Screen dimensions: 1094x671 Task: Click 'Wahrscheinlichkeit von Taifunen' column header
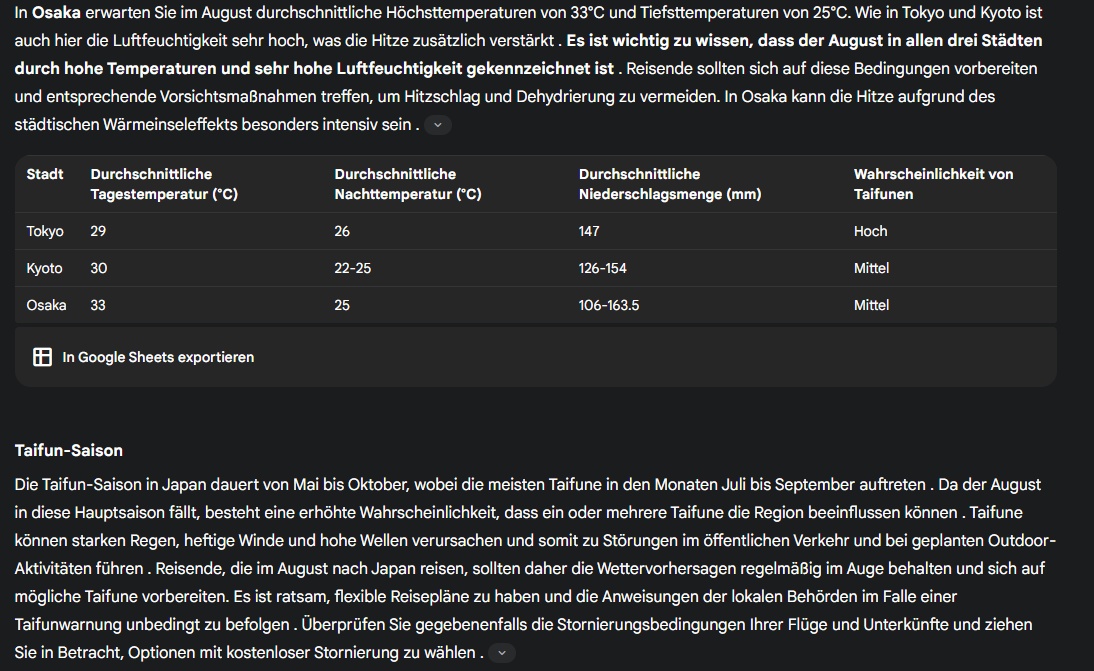(933, 184)
